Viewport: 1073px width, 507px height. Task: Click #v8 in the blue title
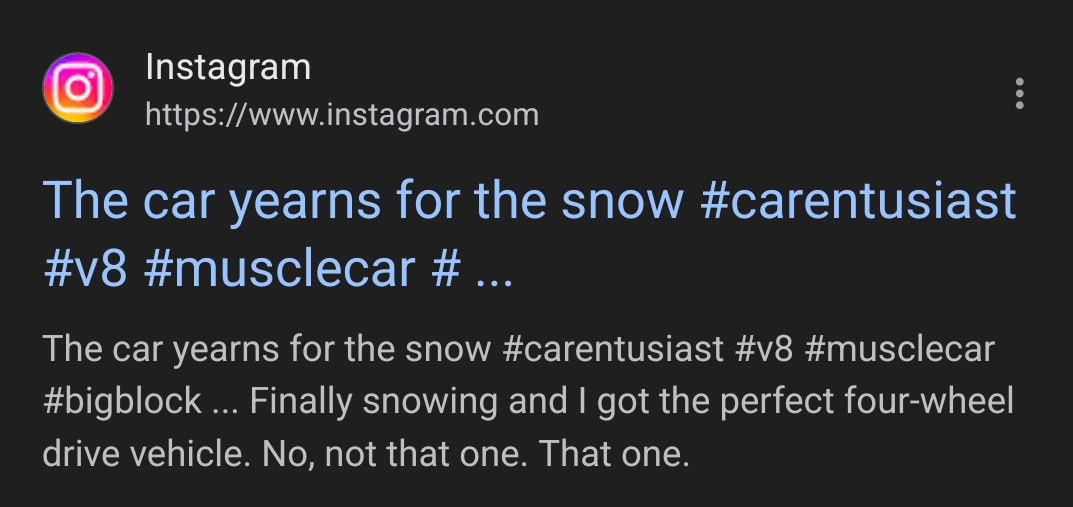pos(86,268)
